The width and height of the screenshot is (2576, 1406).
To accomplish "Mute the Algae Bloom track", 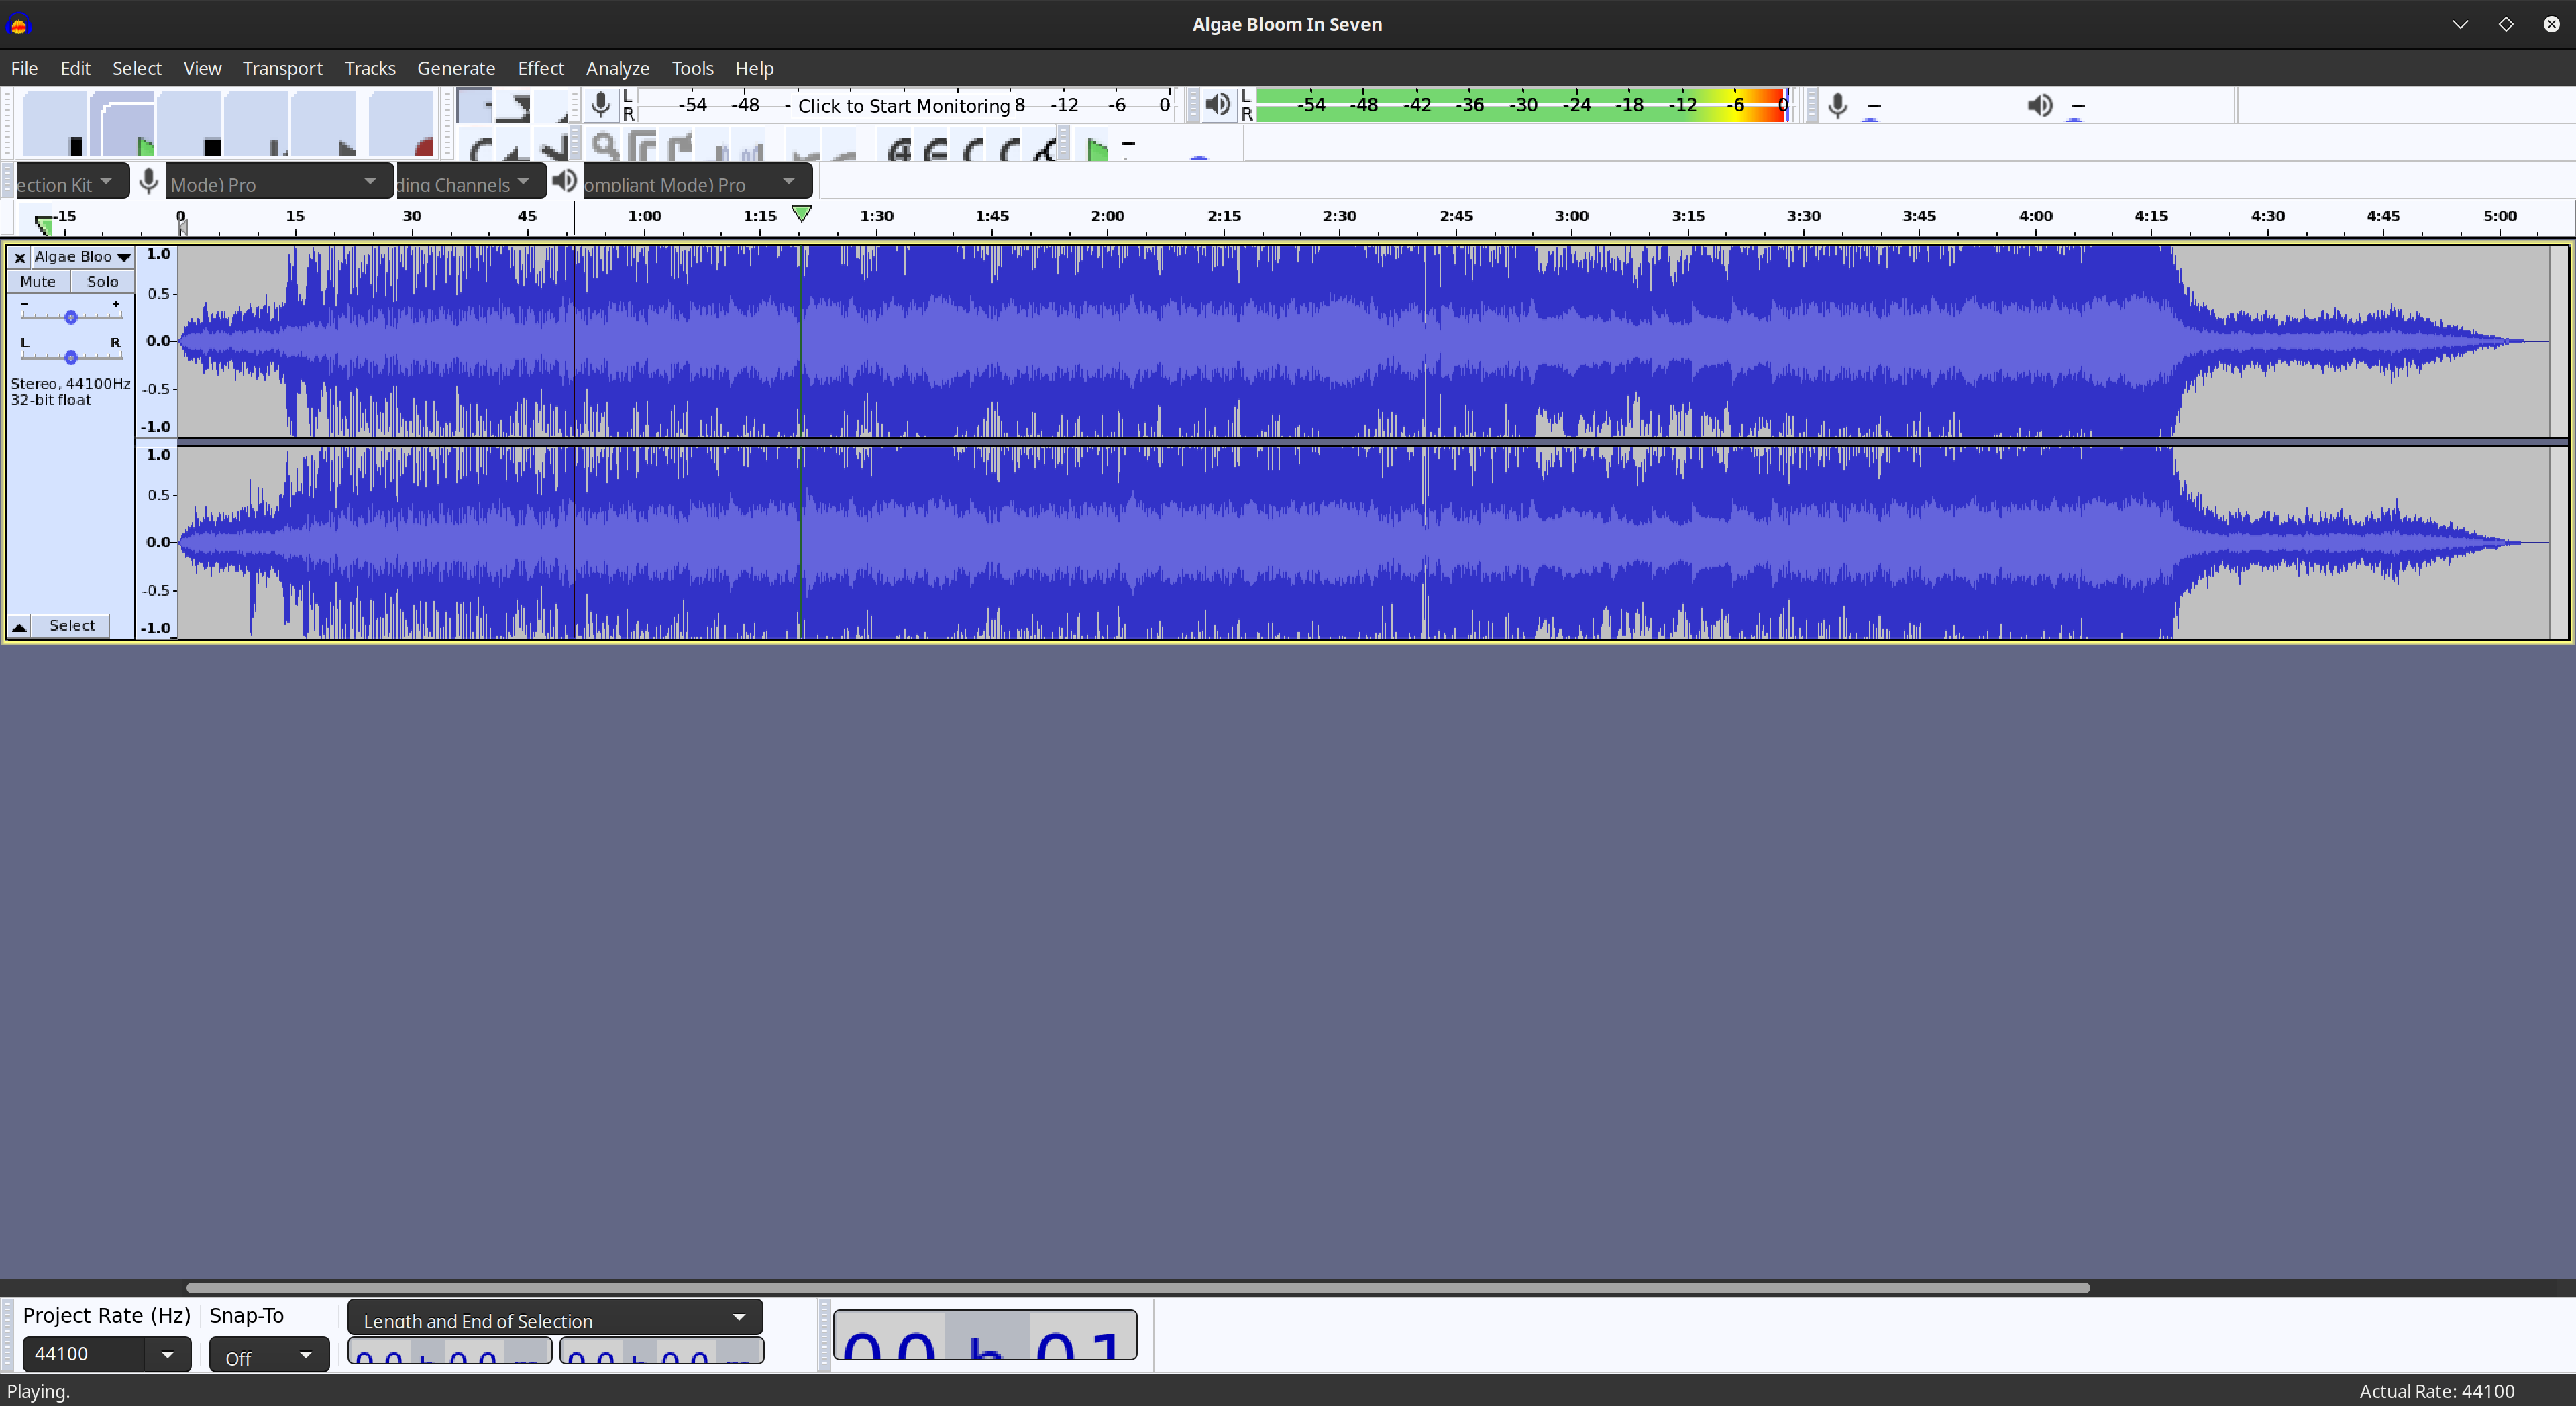I will pyautogui.click(x=38, y=282).
